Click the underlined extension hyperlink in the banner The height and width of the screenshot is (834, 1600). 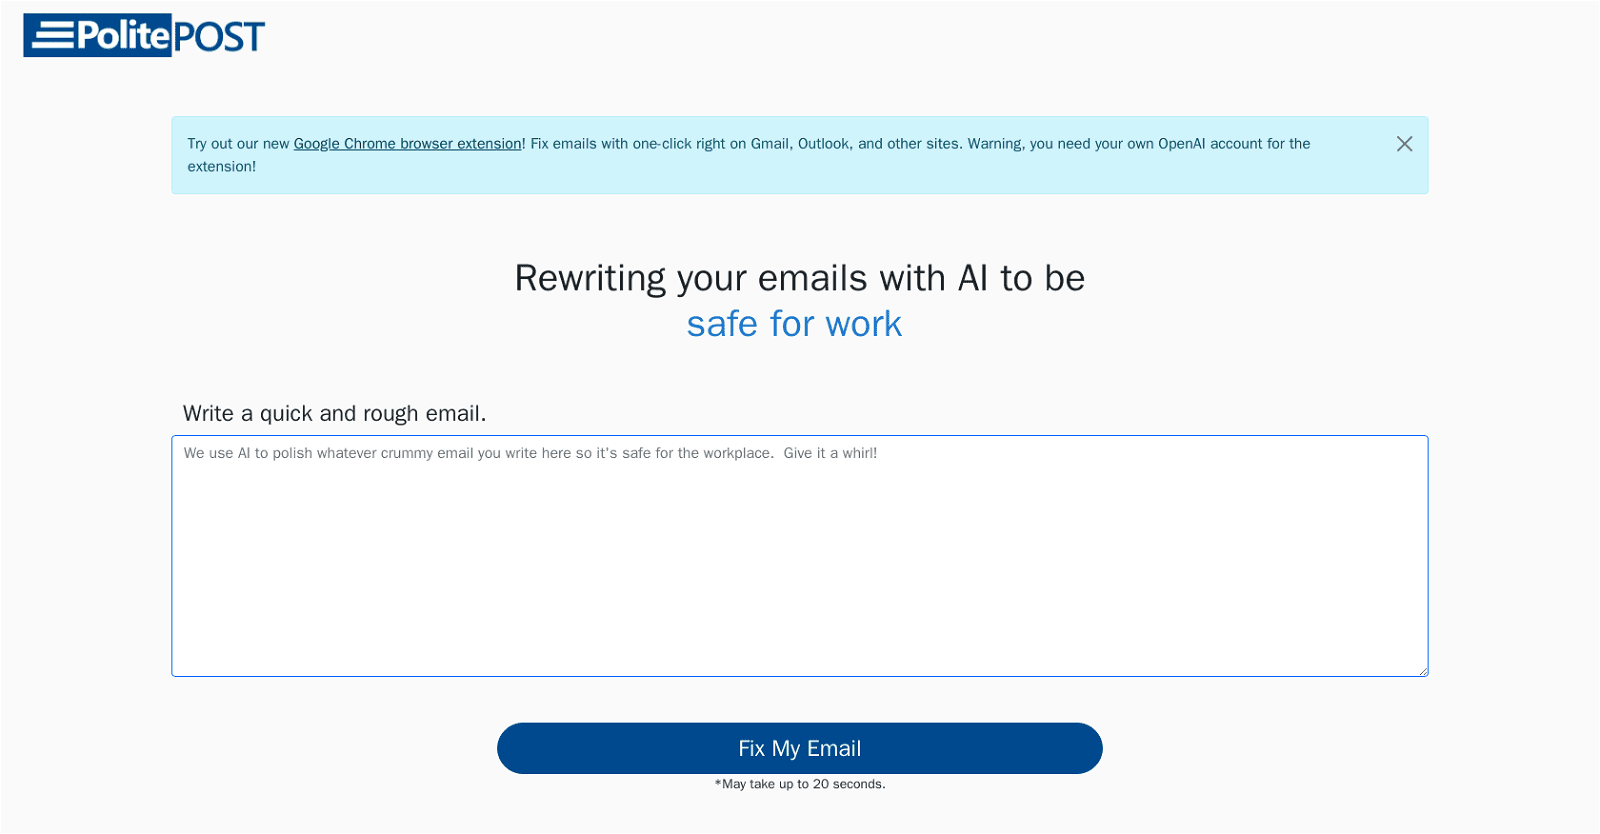click(x=407, y=143)
